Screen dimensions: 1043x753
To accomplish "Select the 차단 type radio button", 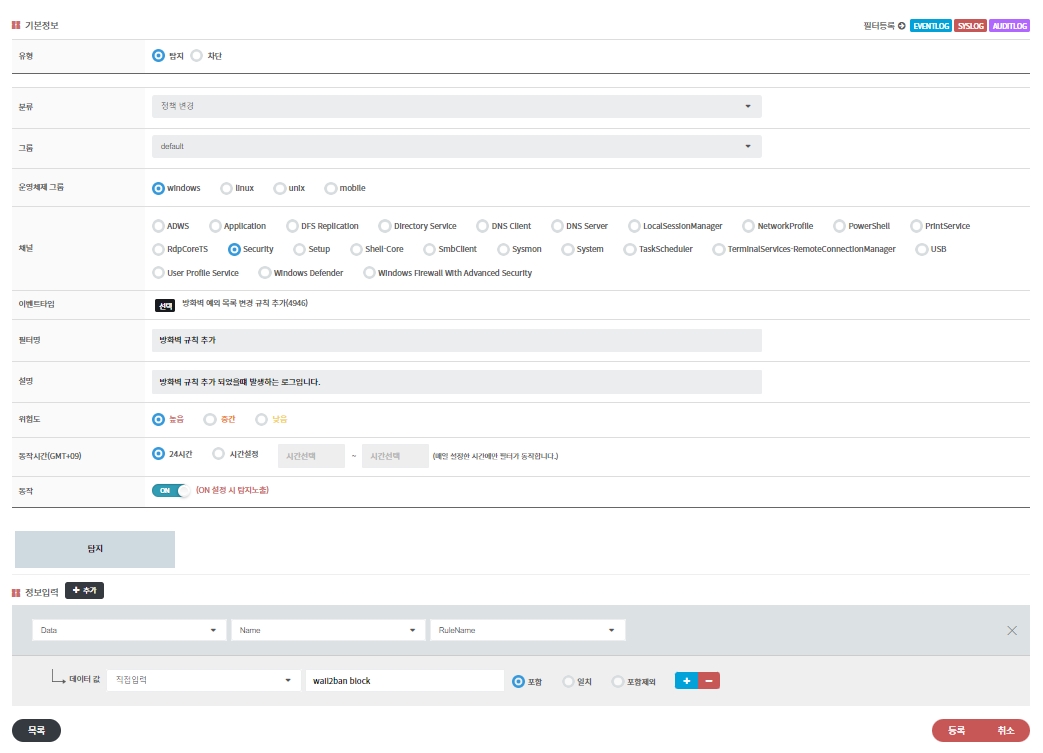I will tap(197, 56).
